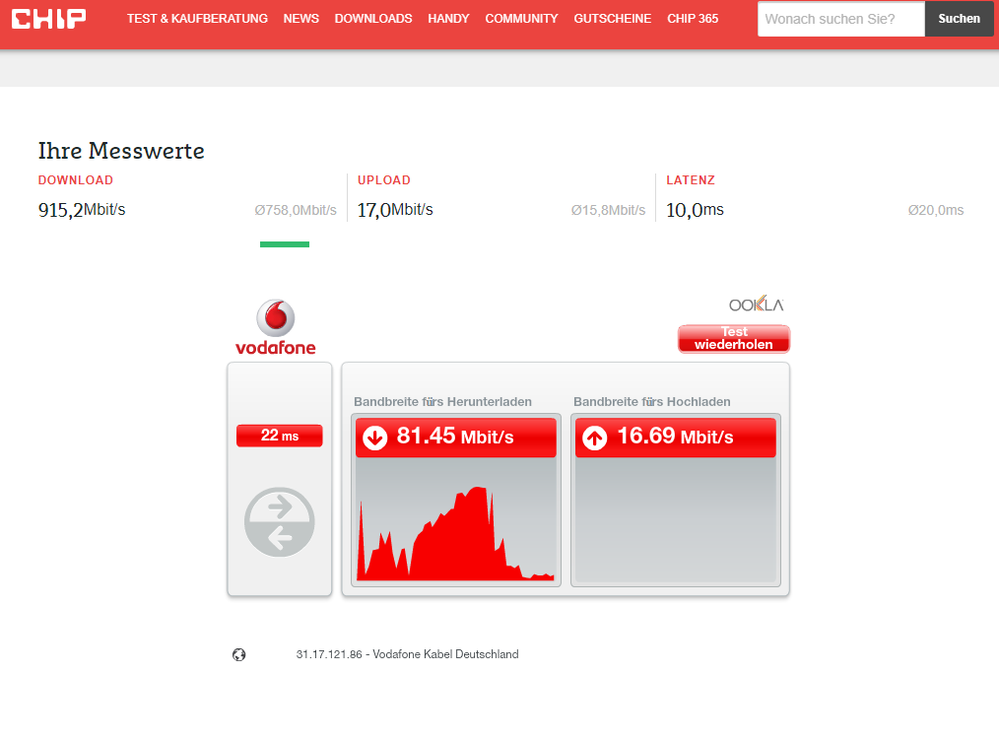
Task: Click the Ø758,0Mbit/s average download value
Action: 295,210
